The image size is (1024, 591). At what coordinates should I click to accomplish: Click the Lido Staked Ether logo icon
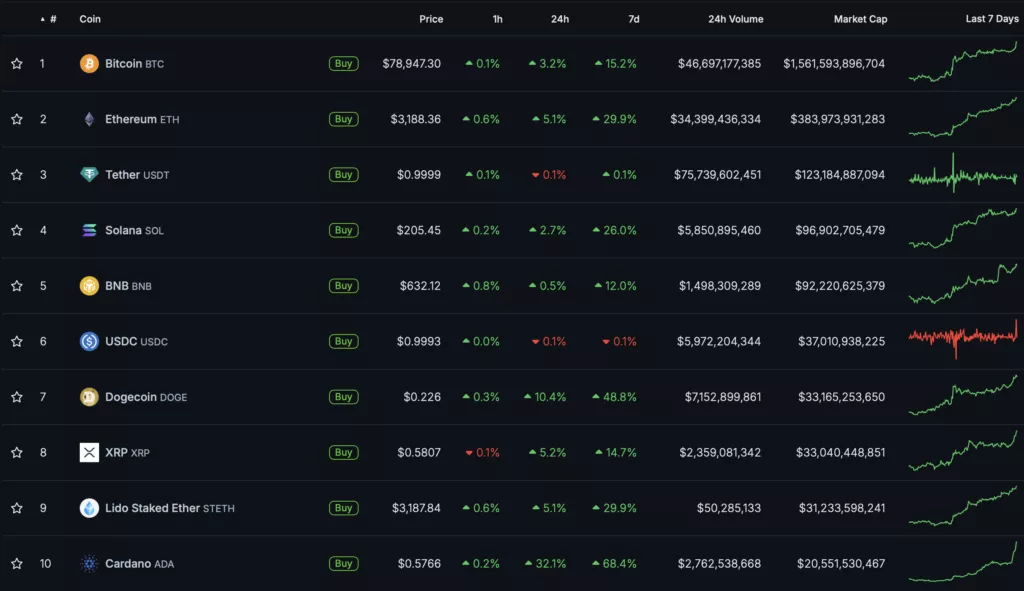coord(89,507)
